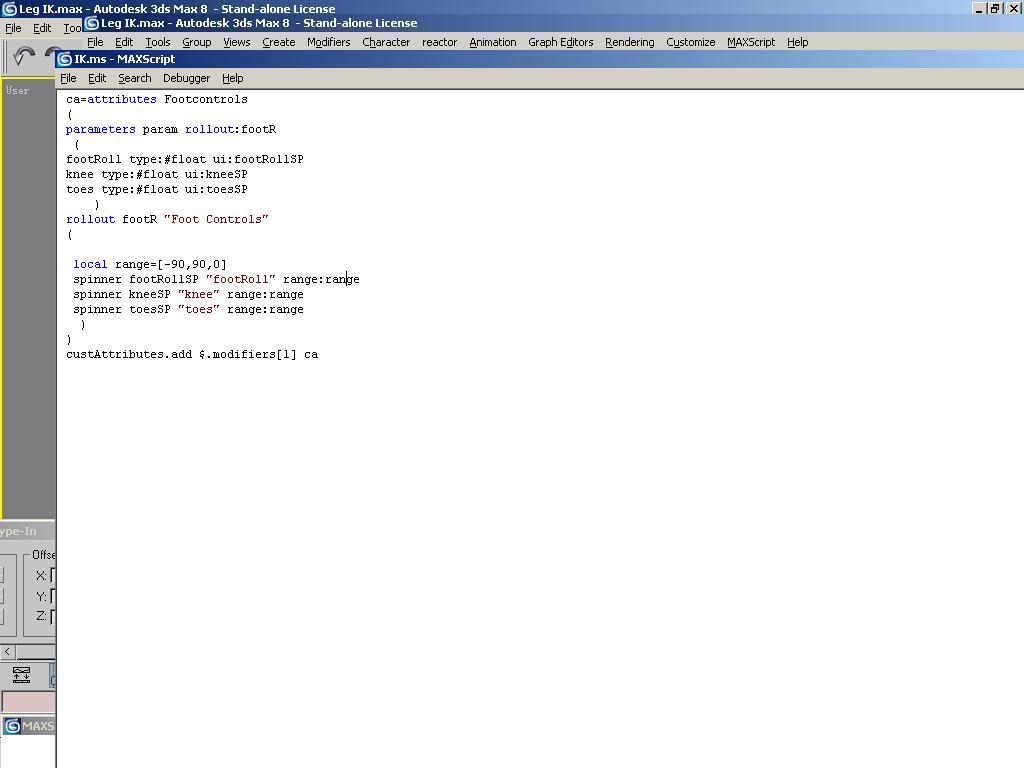Click the minimized MAXS window title bar
The height and width of the screenshot is (768, 1024).
(28, 726)
